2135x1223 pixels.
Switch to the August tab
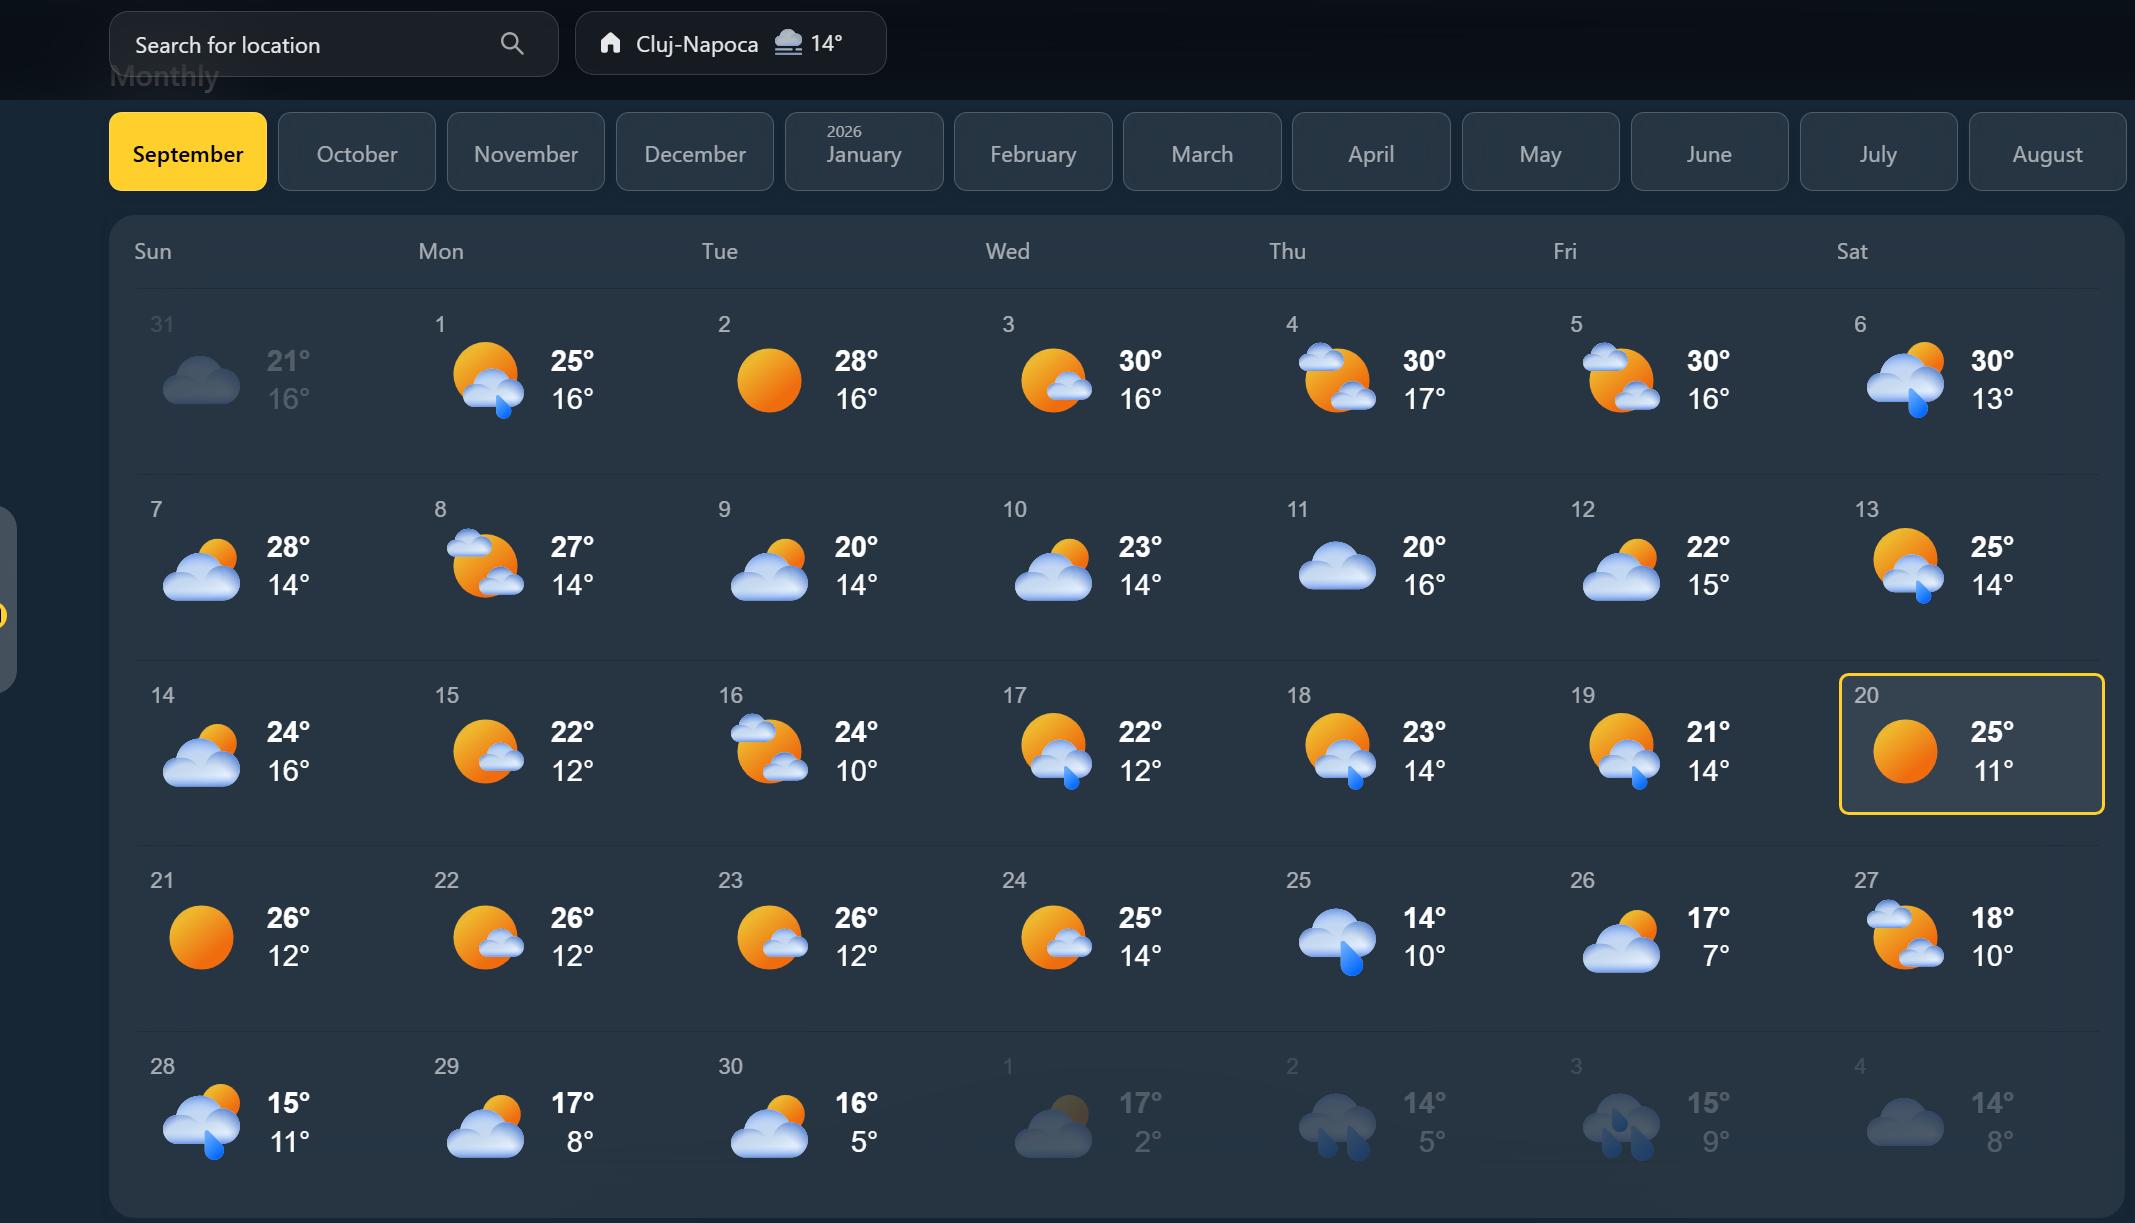[2045, 152]
